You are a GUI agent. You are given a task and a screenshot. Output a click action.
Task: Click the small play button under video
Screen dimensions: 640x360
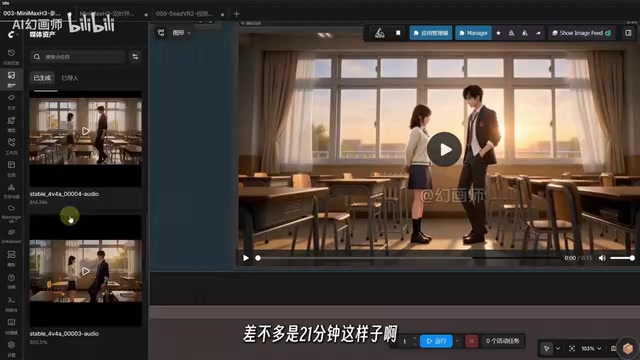(x=246, y=258)
